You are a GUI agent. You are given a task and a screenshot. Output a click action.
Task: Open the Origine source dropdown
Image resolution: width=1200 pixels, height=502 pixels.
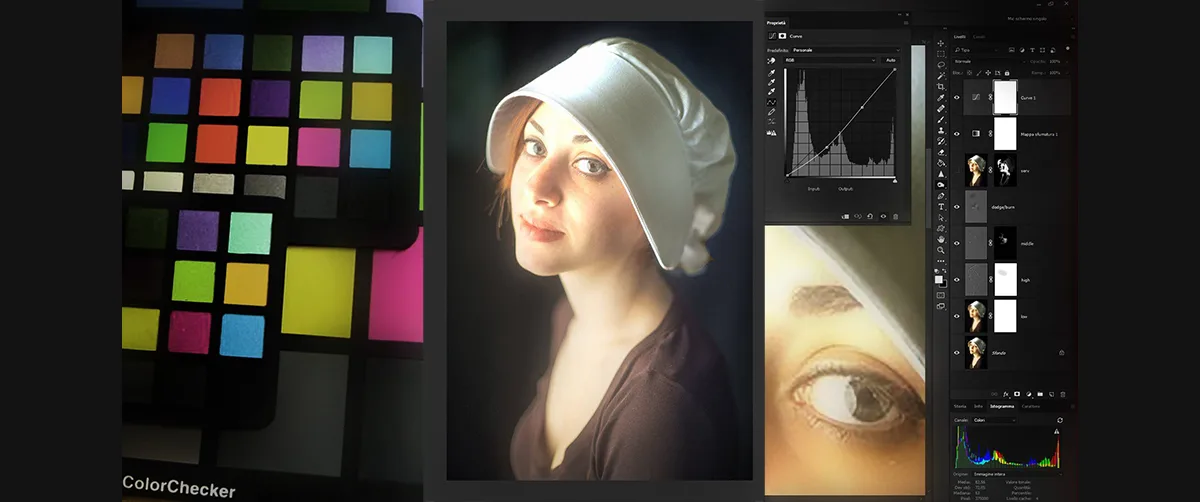[x=1016, y=474]
